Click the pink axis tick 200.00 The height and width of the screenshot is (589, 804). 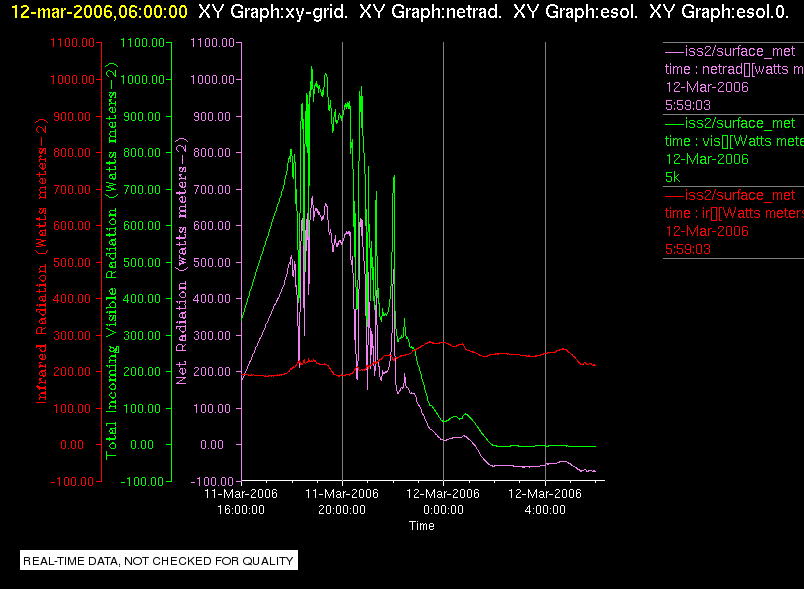point(212,372)
